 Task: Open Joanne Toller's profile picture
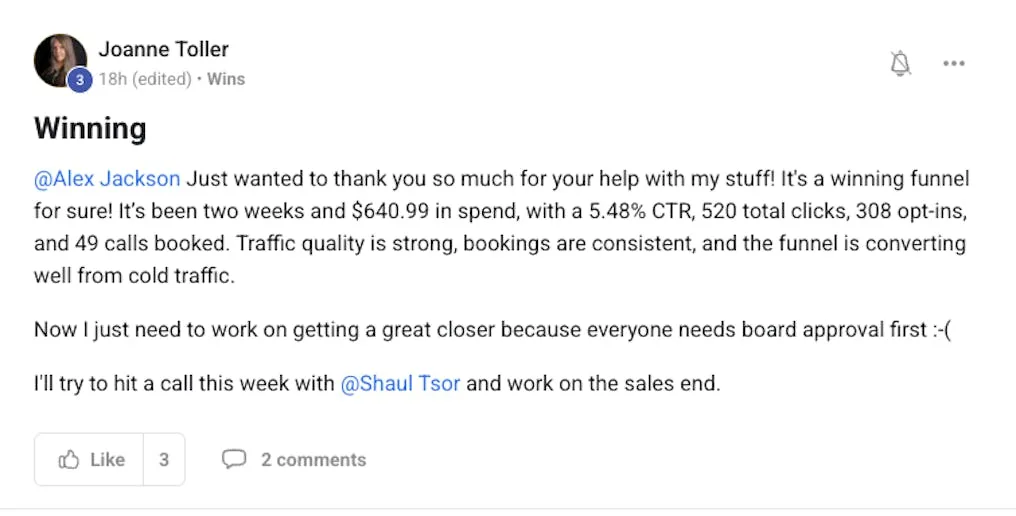58,57
